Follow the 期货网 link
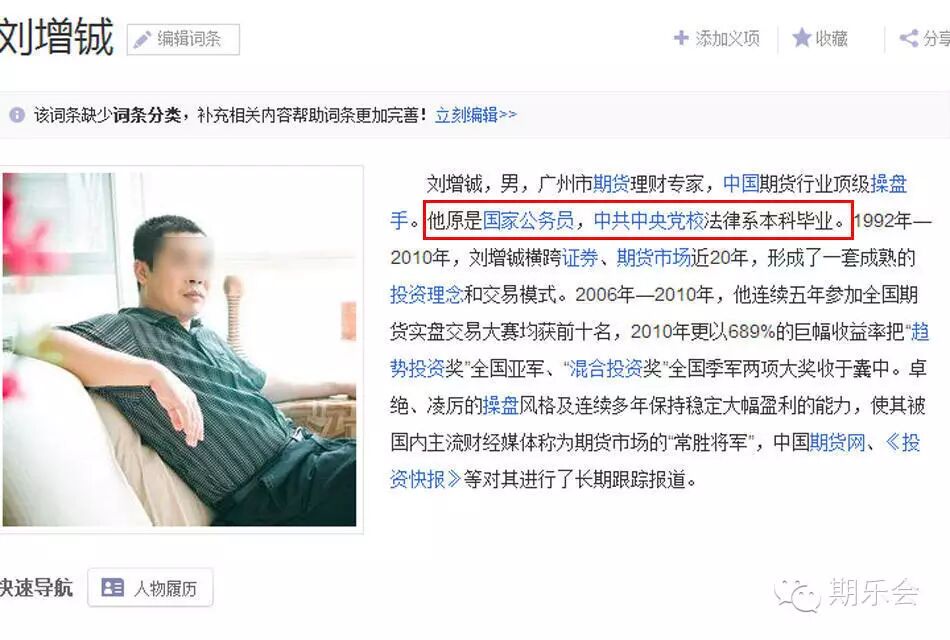 click(837, 442)
